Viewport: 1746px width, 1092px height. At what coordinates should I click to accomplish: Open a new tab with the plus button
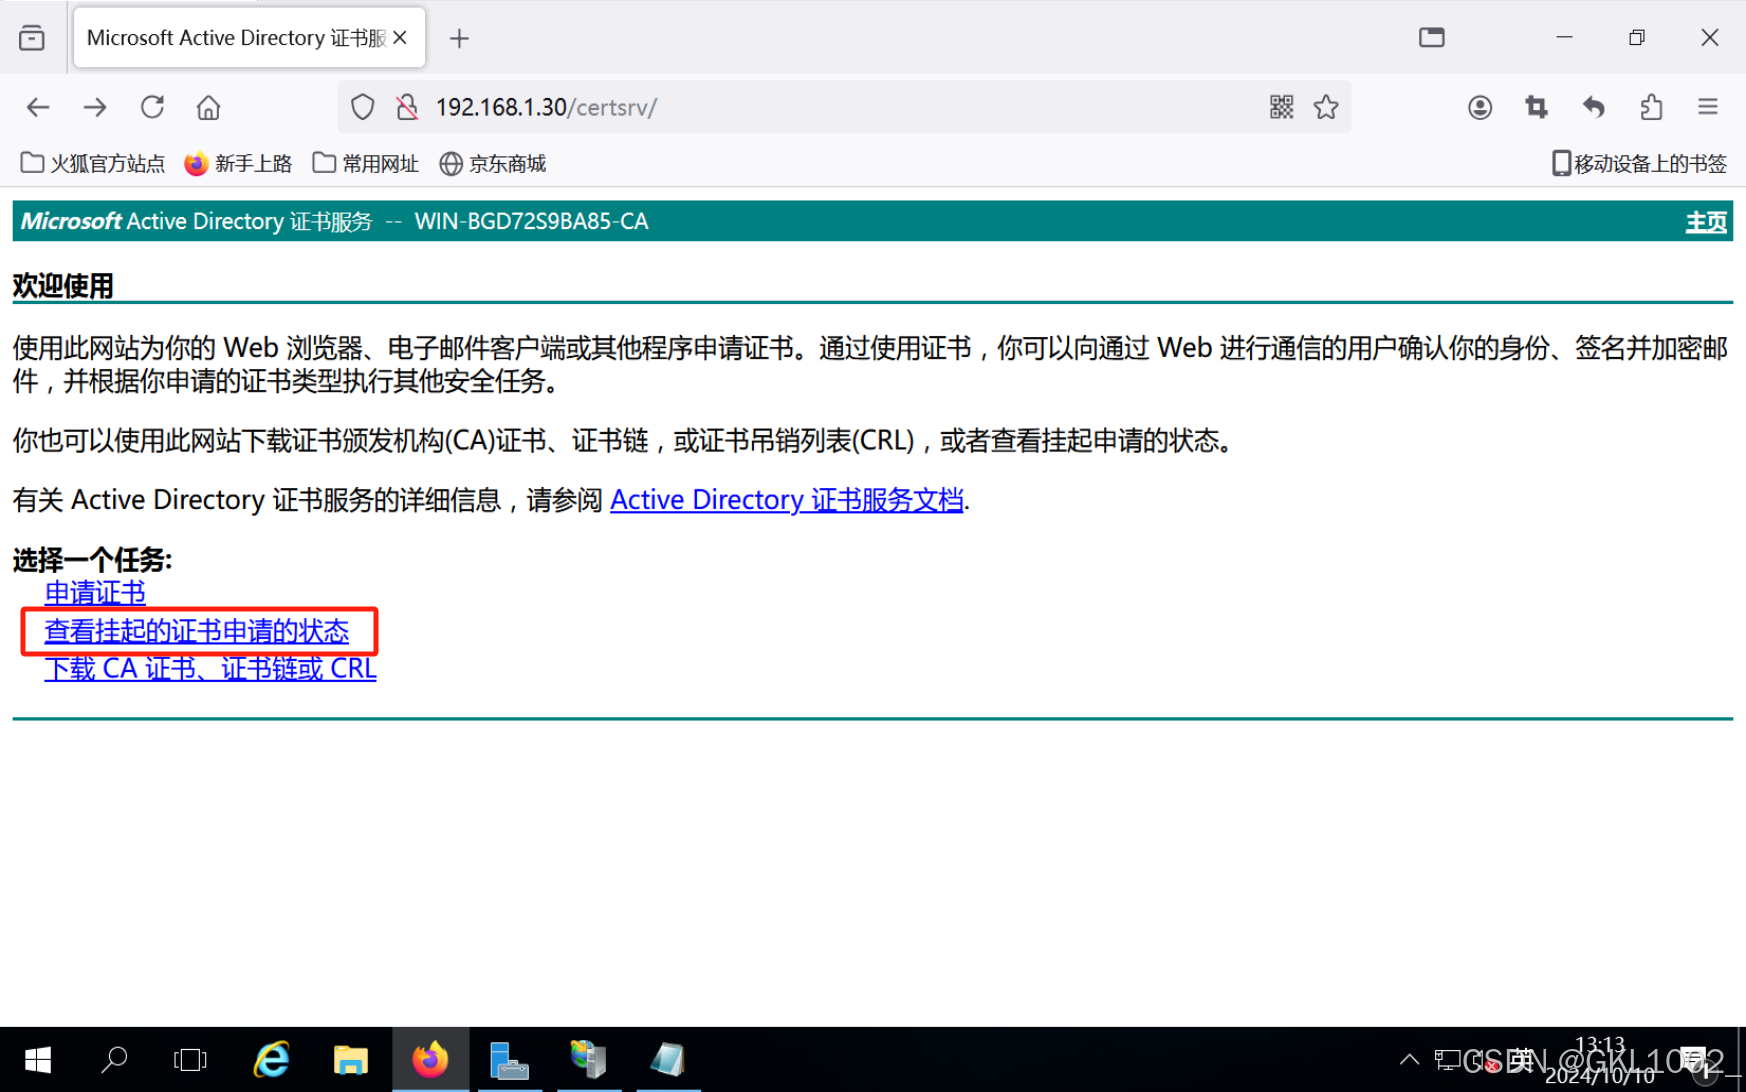click(459, 38)
